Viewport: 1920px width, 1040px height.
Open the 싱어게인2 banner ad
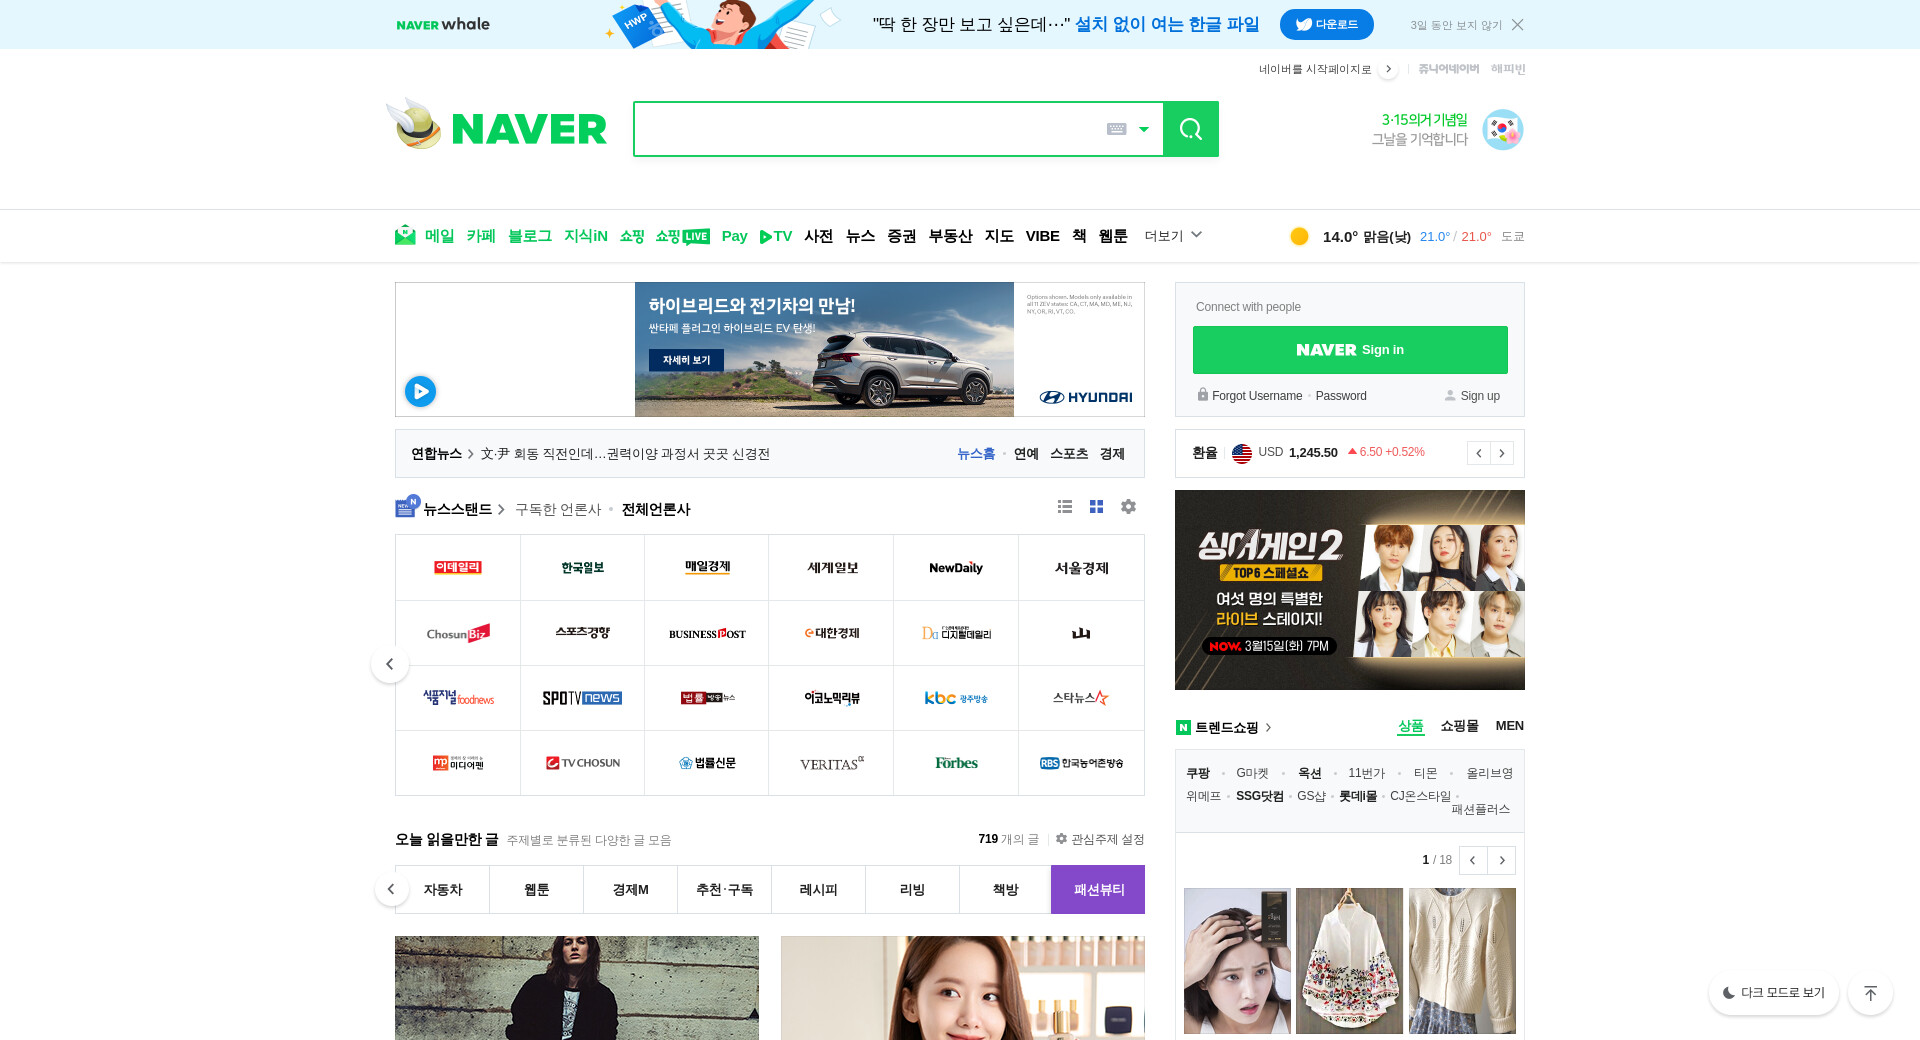coord(1350,590)
